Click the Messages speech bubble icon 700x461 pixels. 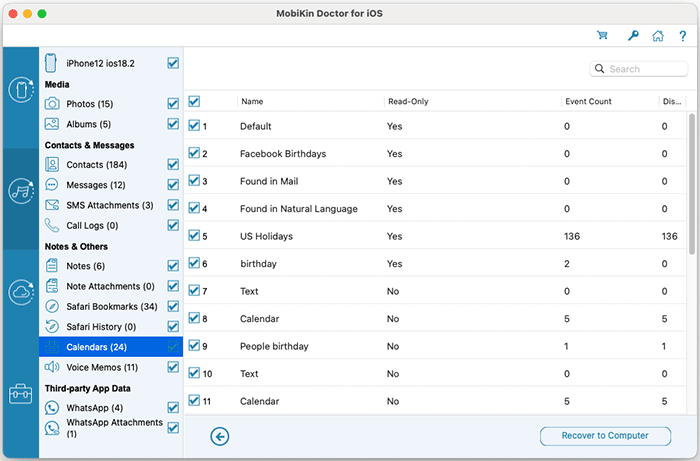click(52, 184)
